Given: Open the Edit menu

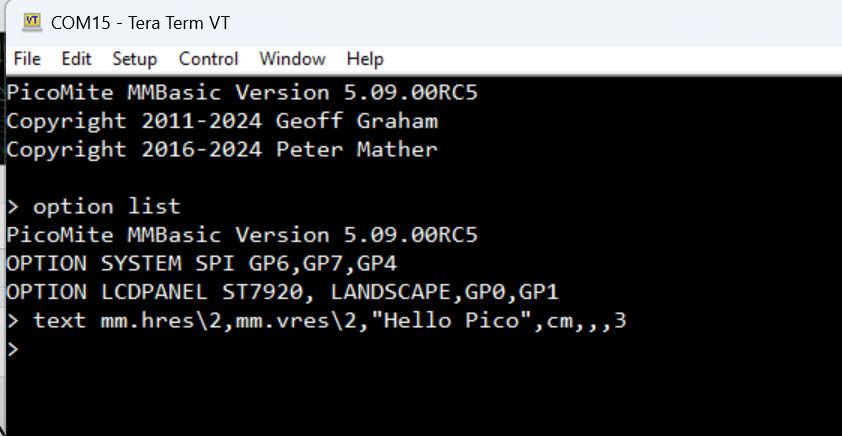Looking at the screenshot, I should click(76, 59).
